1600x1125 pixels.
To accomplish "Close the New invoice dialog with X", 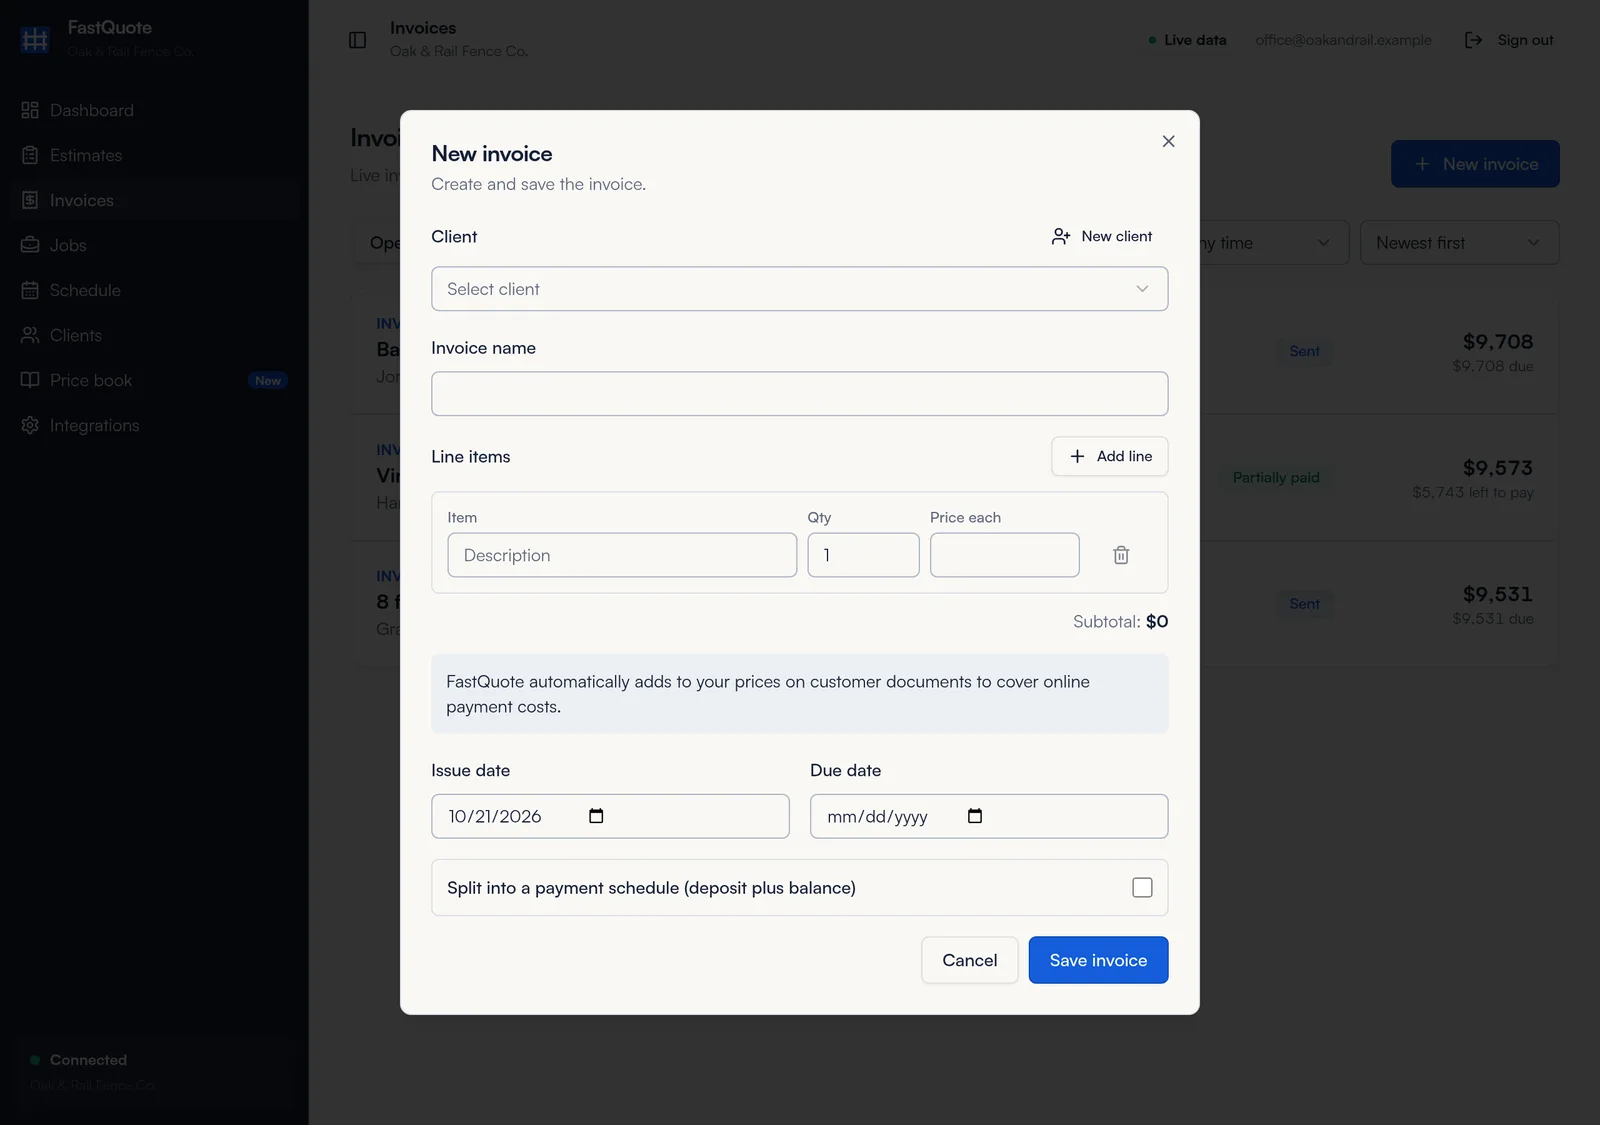I will [1168, 141].
